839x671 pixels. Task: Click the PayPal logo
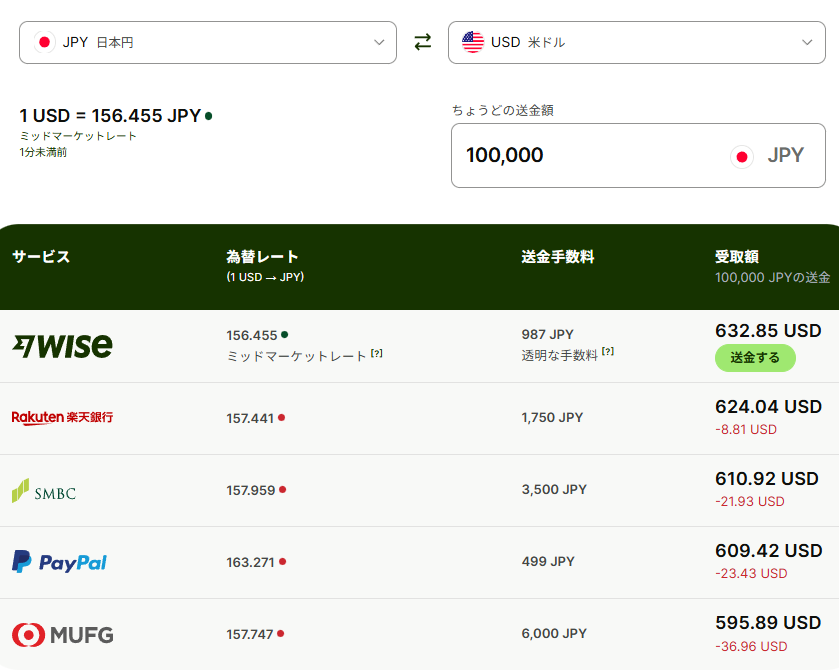point(59,562)
